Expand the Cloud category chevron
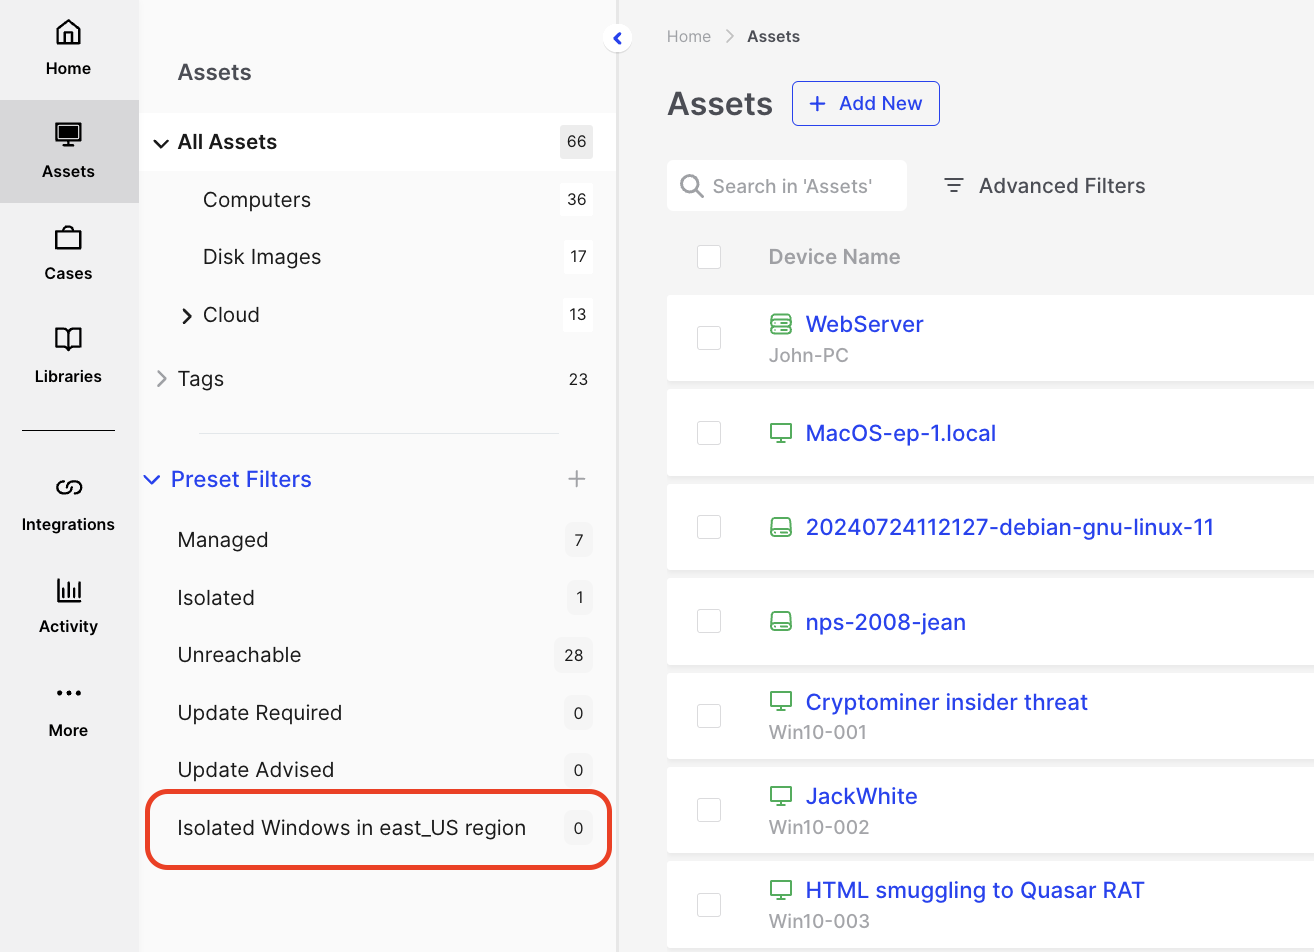The image size is (1314, 952). (x=186, y=316)
